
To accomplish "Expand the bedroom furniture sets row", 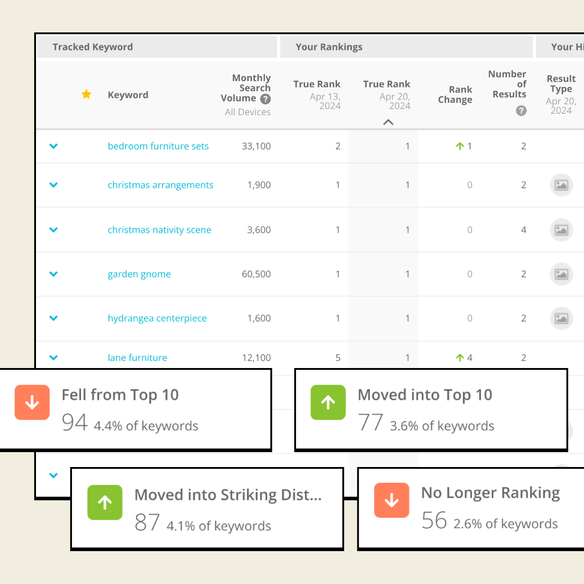I will (54, 146).
